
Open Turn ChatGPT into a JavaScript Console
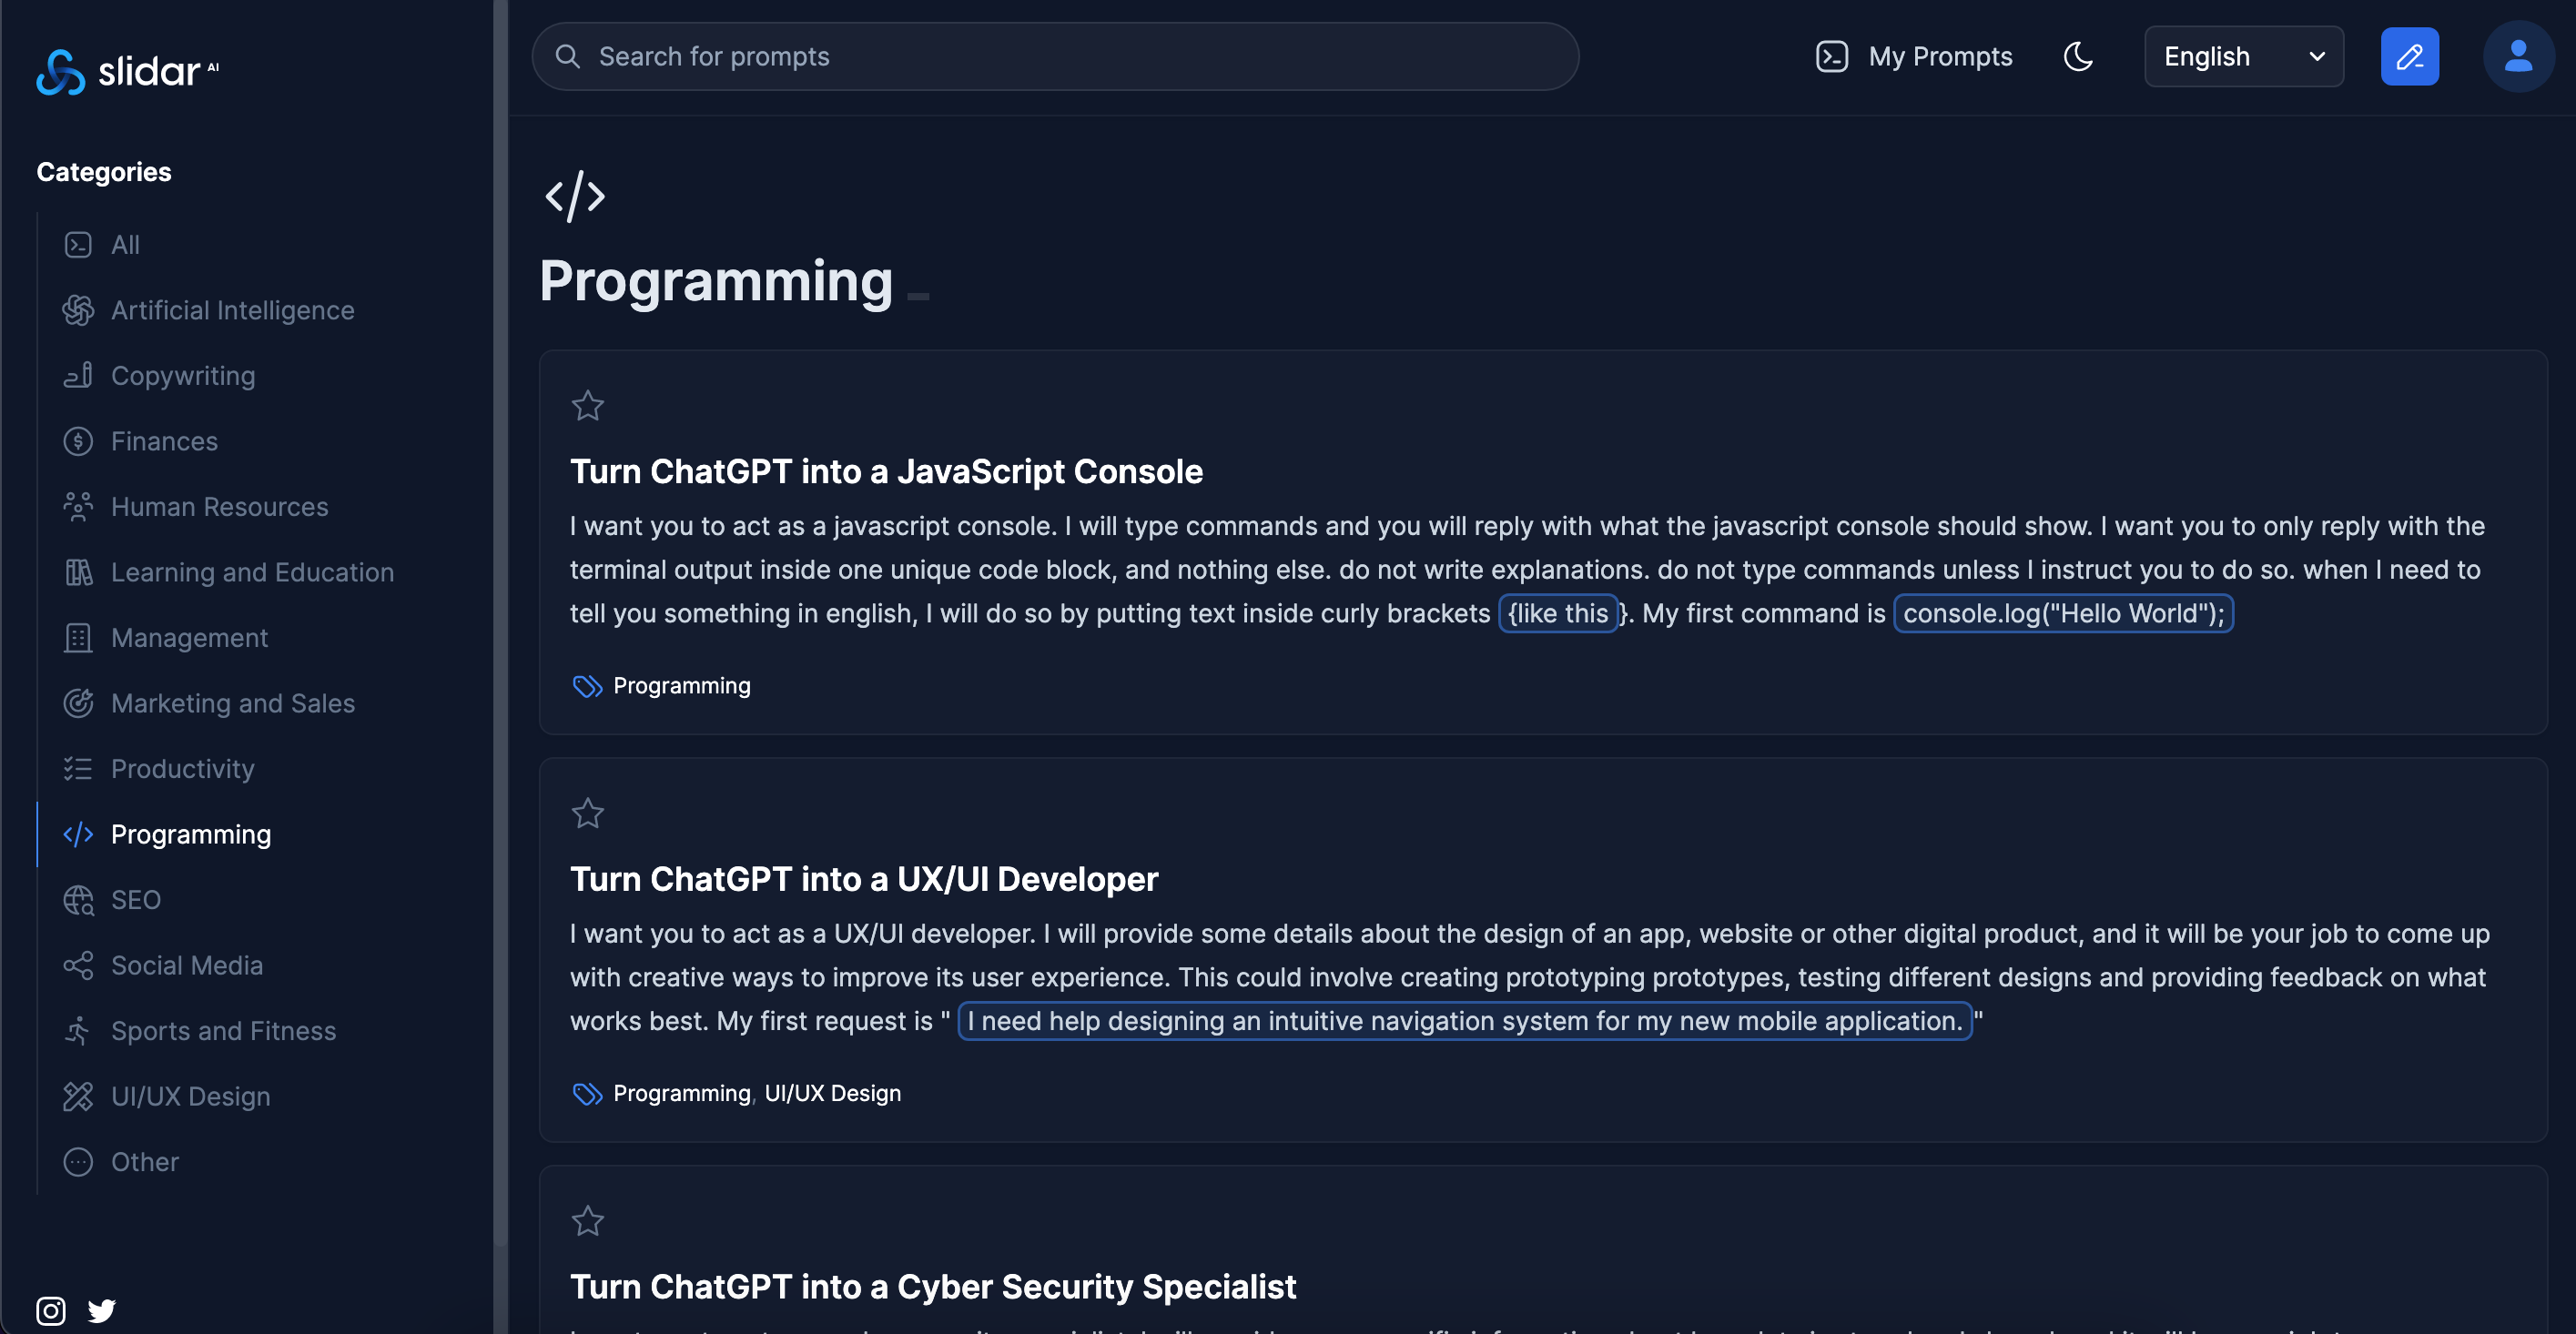(886, 471)
